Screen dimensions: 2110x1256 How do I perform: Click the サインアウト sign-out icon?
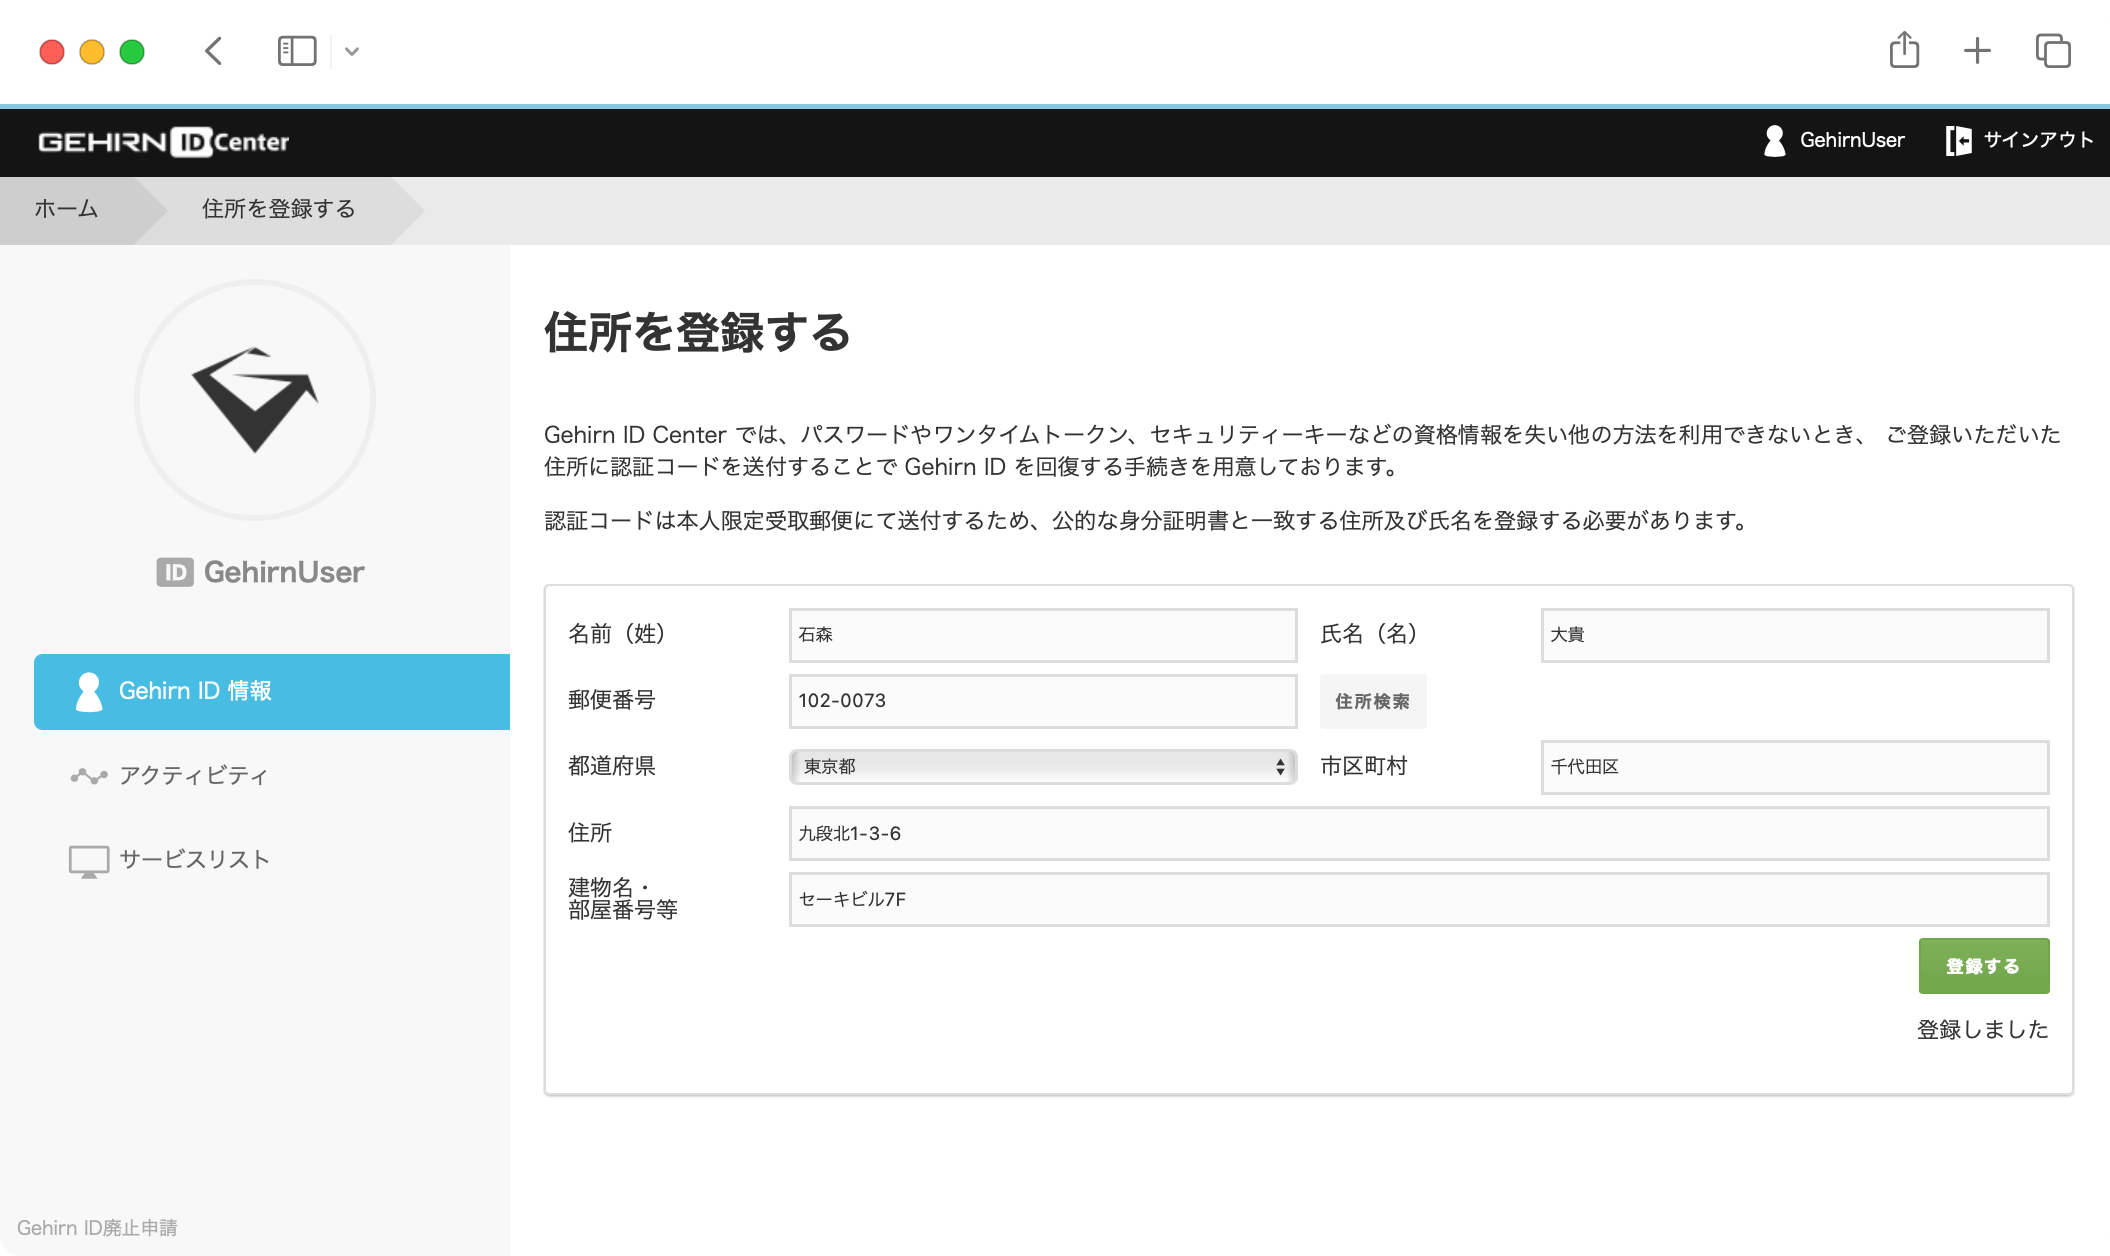click(1958, 141)
